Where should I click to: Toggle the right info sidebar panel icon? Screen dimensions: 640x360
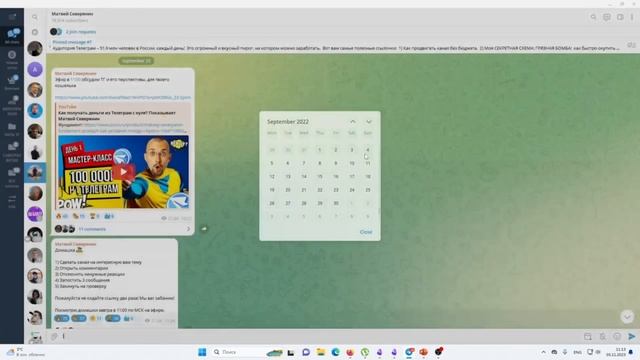[x=620, y=17]
